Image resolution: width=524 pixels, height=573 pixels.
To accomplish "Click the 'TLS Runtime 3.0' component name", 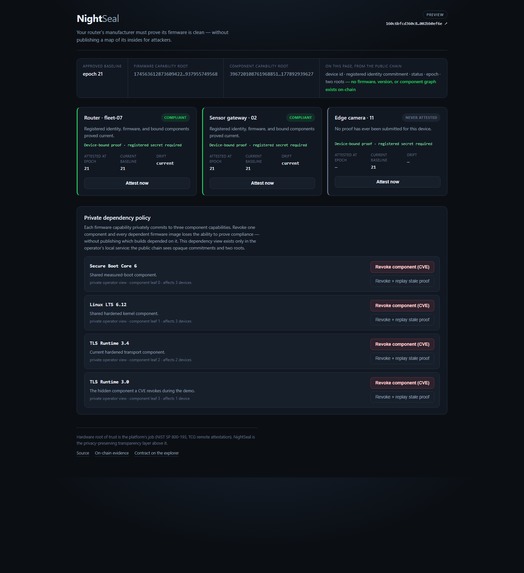I will tap(109, 382).
